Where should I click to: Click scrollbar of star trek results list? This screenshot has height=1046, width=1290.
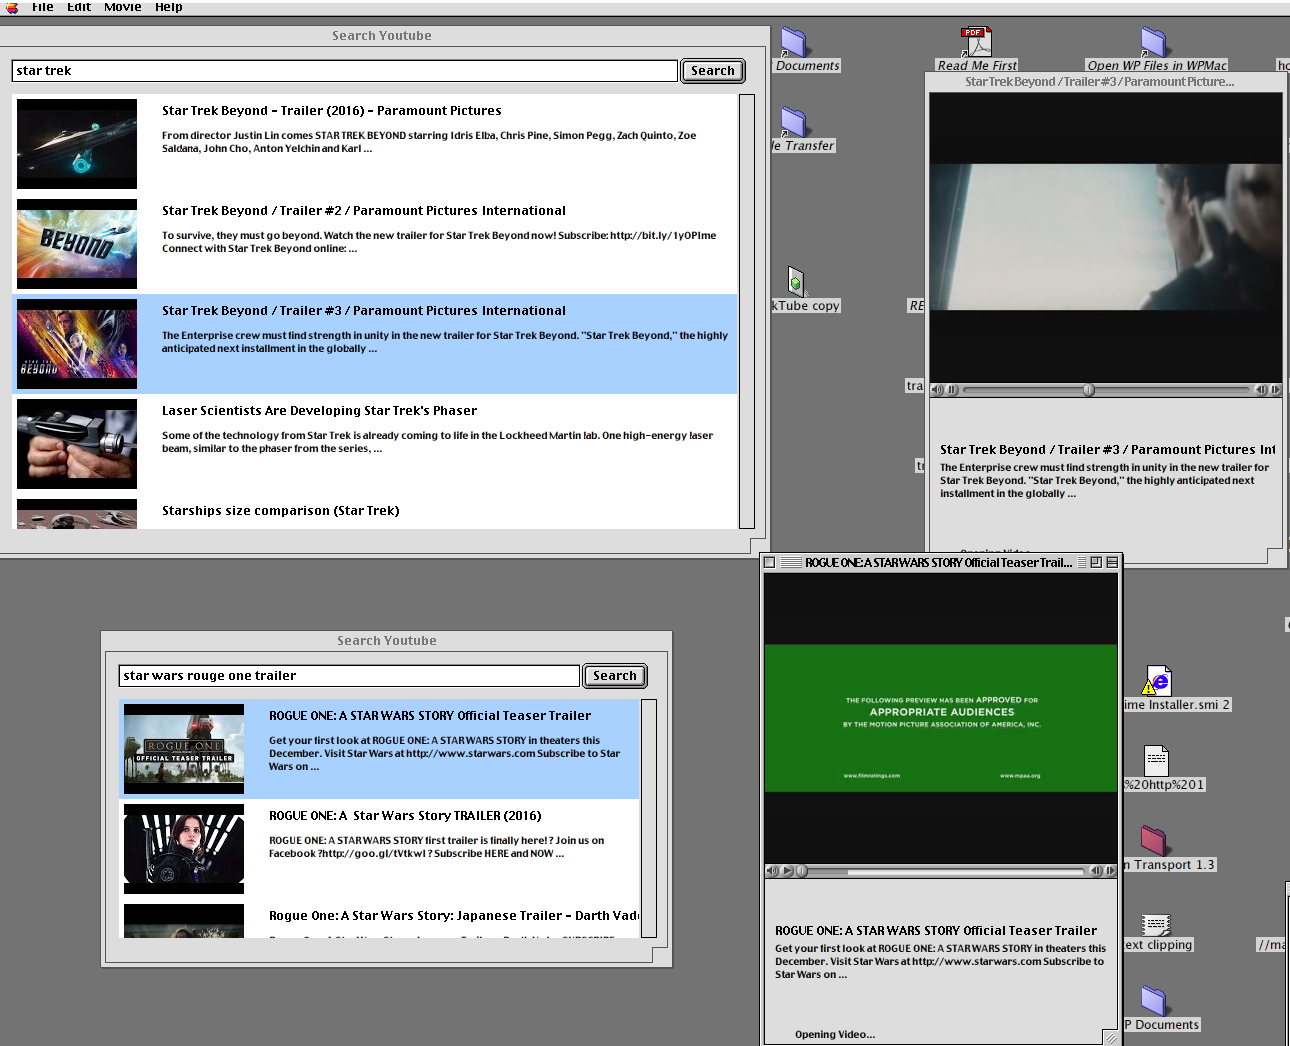(x=747, y=311)
